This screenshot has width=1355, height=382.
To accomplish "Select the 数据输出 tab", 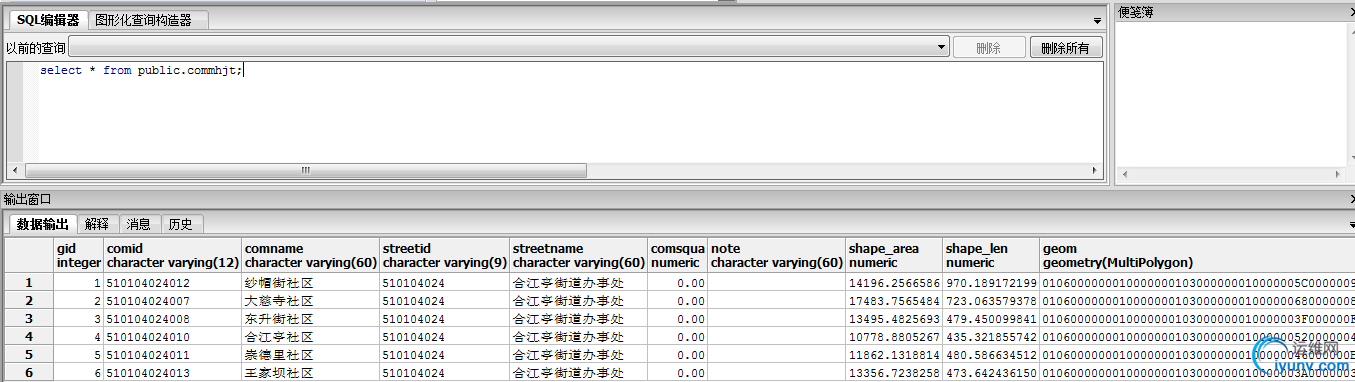I will (43, 224).
